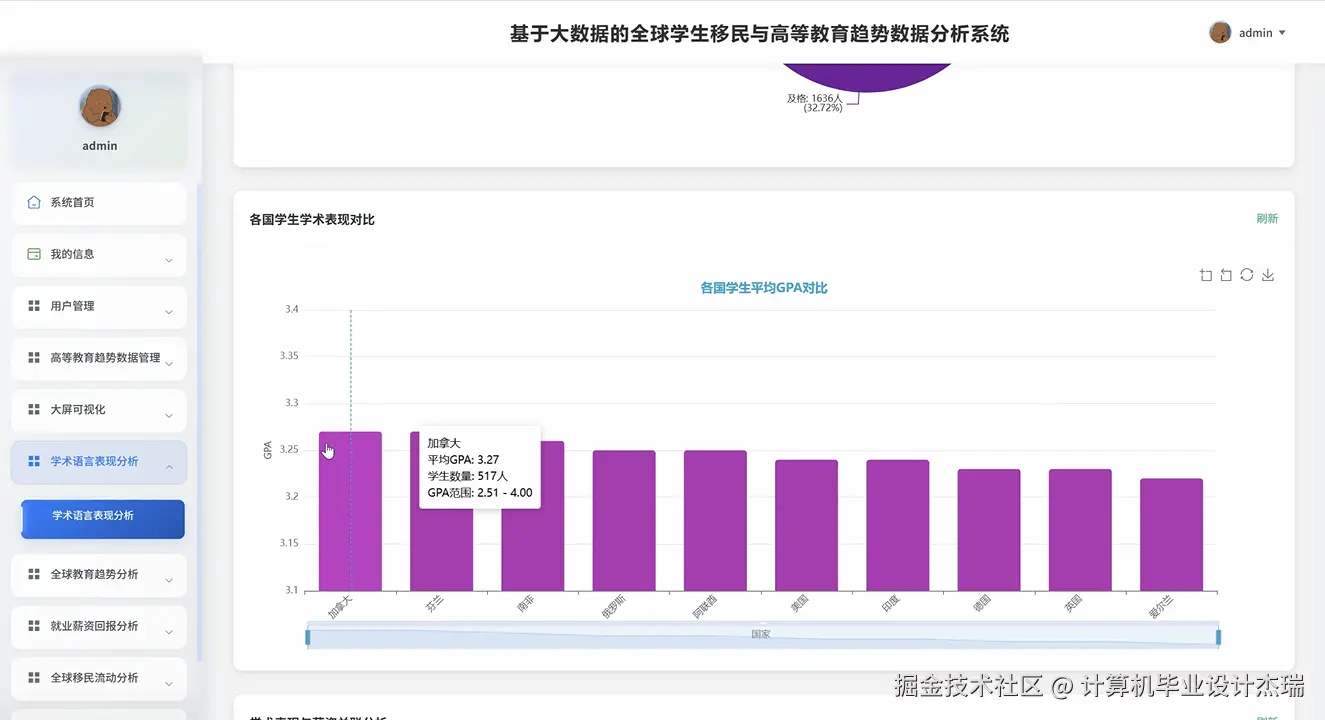Click the 俄罗斯 bar in GPA chart
The height and width of the screenshot is (720, 1325).
[624, 521]
